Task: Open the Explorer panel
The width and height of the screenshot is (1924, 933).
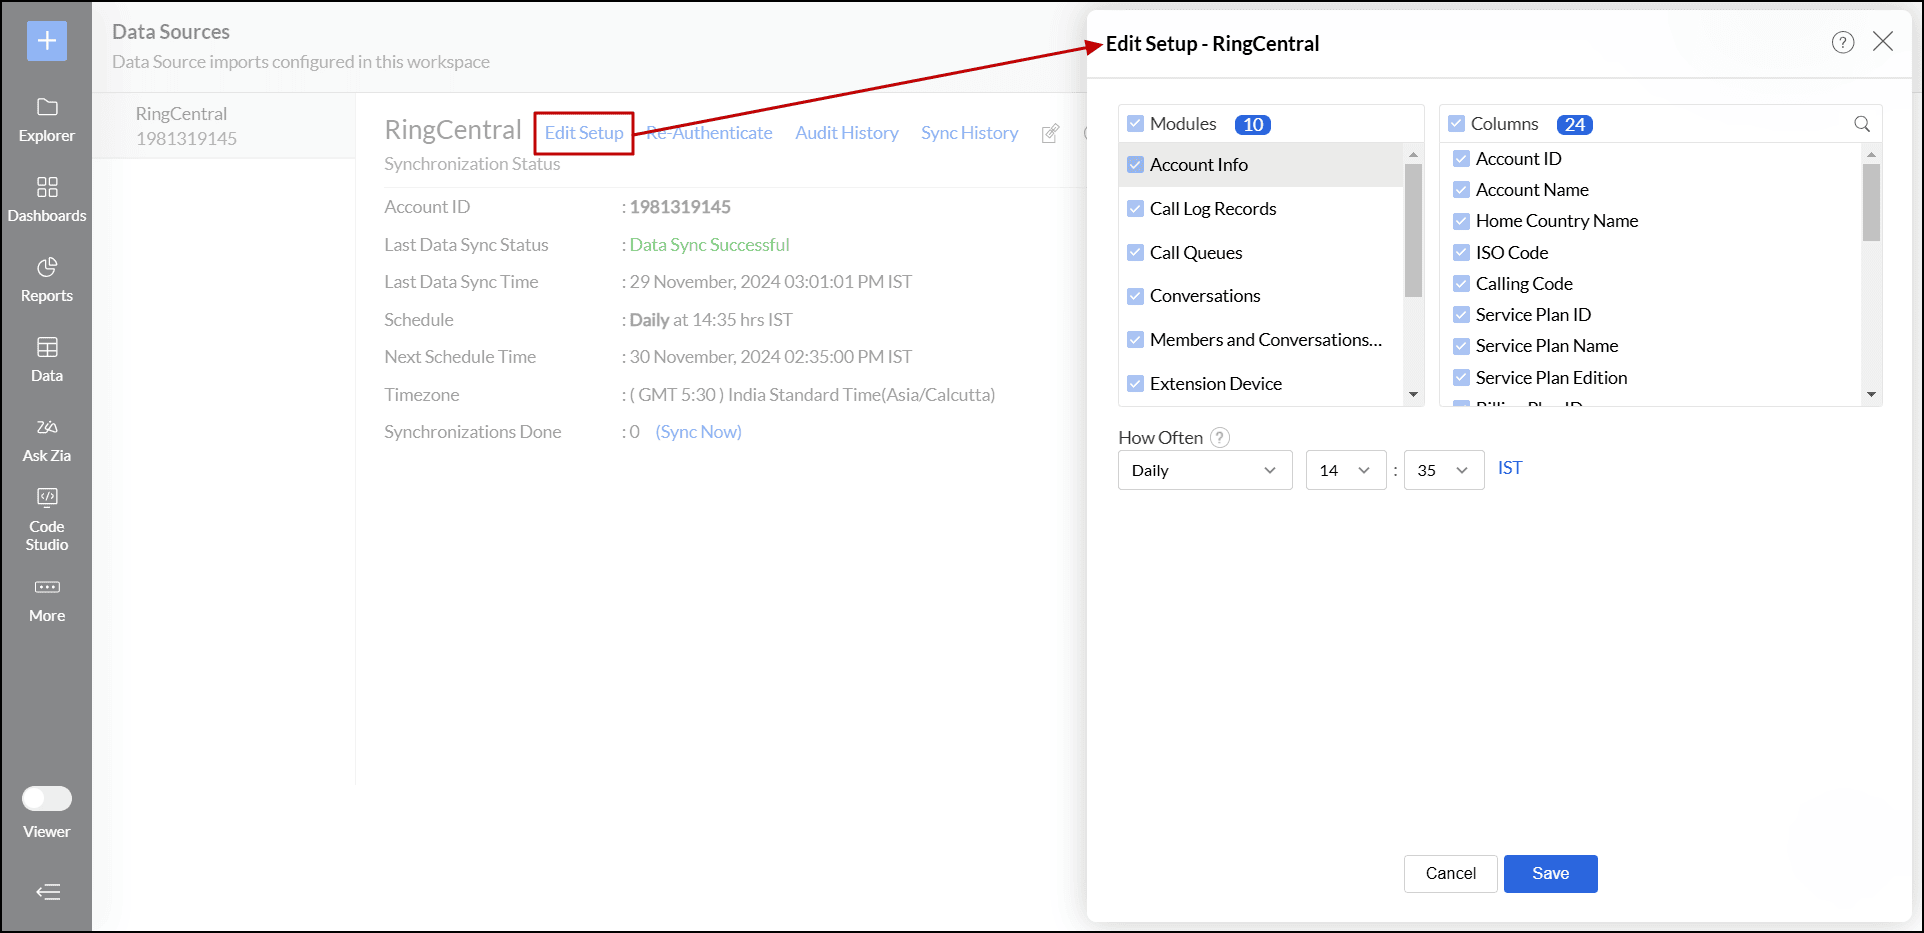Action: [46, 120]
